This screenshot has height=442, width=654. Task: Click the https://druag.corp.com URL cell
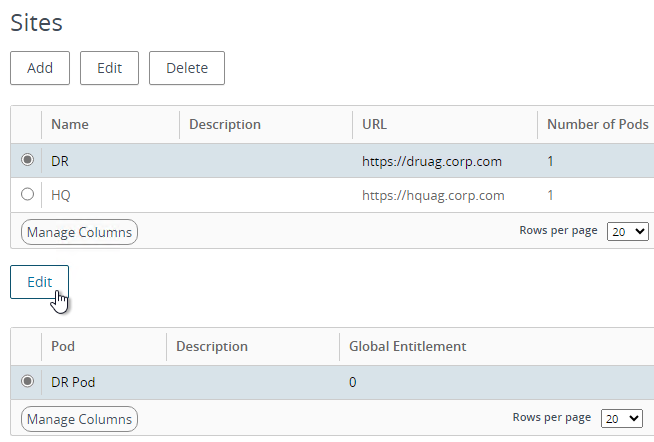pyautogui.click(x=432, y=161)
